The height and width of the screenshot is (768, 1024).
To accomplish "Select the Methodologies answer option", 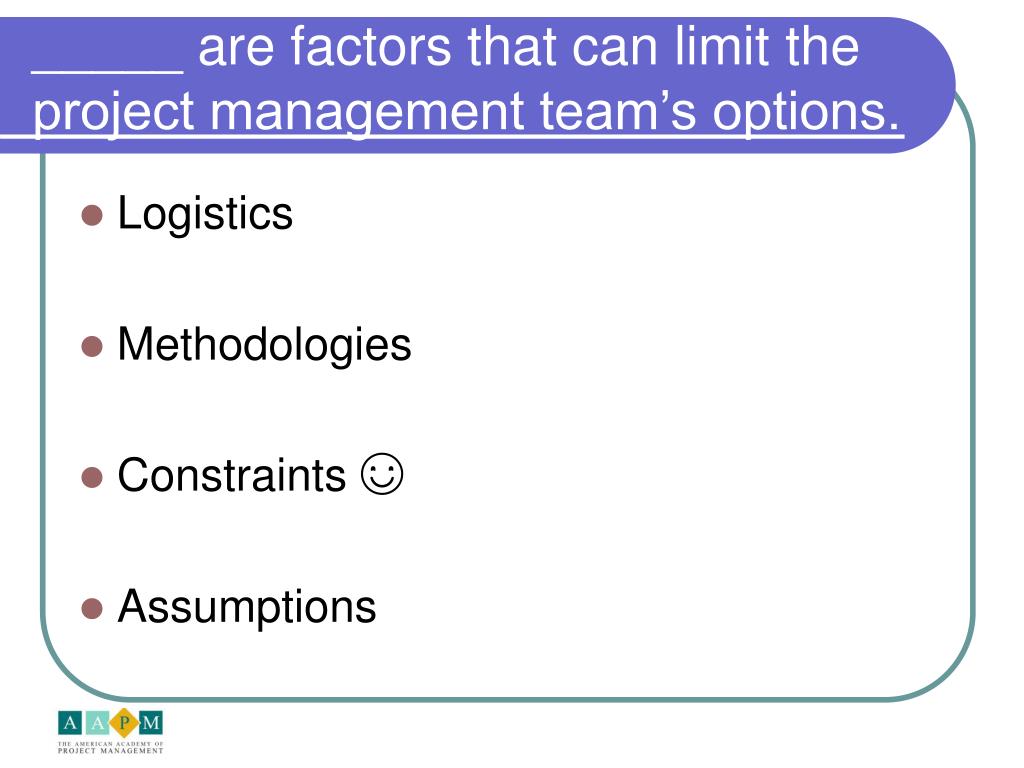I will [x=264, y=345].
